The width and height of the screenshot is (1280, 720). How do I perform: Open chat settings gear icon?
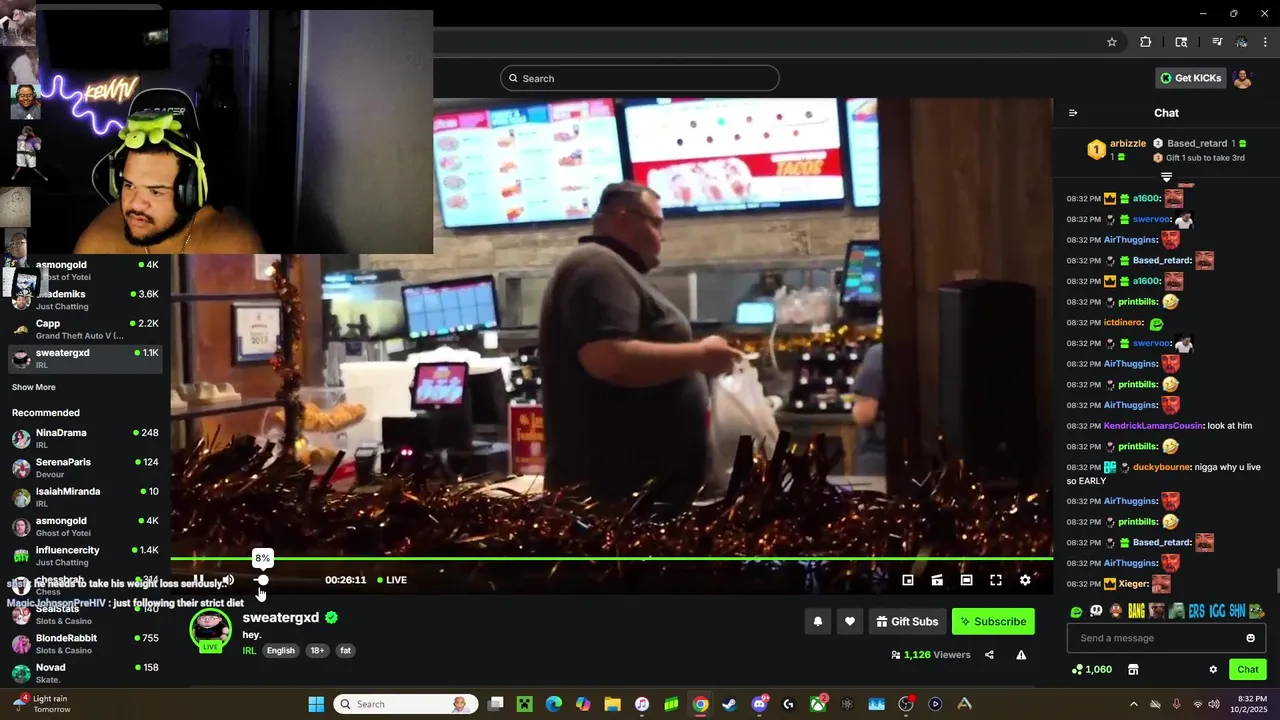click(1213, 669)
